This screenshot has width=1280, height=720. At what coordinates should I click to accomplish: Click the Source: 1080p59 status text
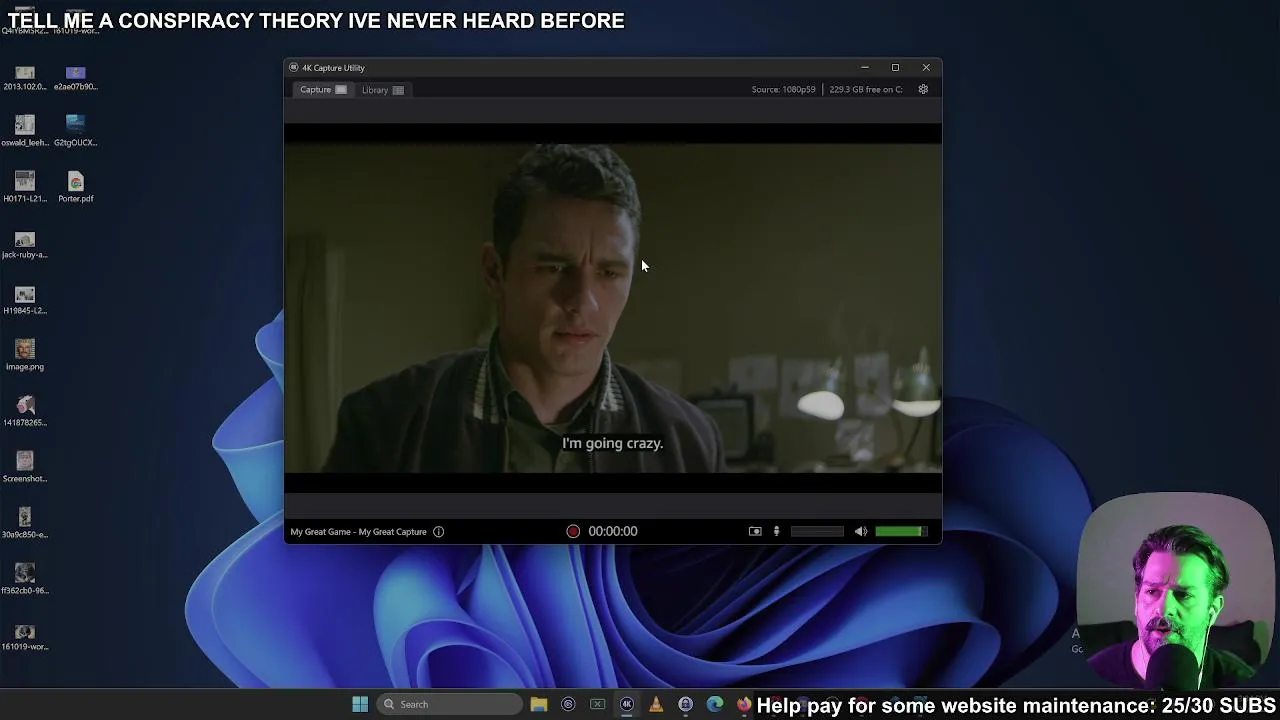(783, 89)
